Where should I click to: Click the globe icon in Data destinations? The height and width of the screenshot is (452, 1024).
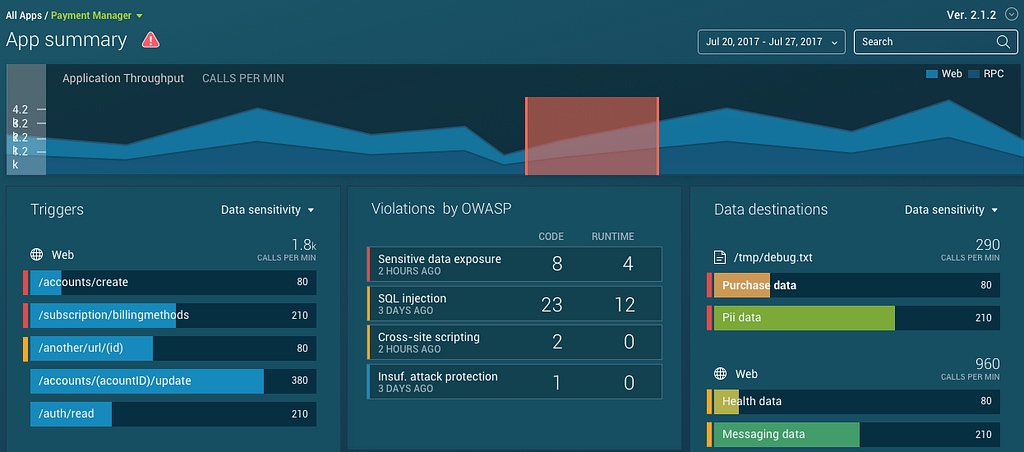[720, 374]
